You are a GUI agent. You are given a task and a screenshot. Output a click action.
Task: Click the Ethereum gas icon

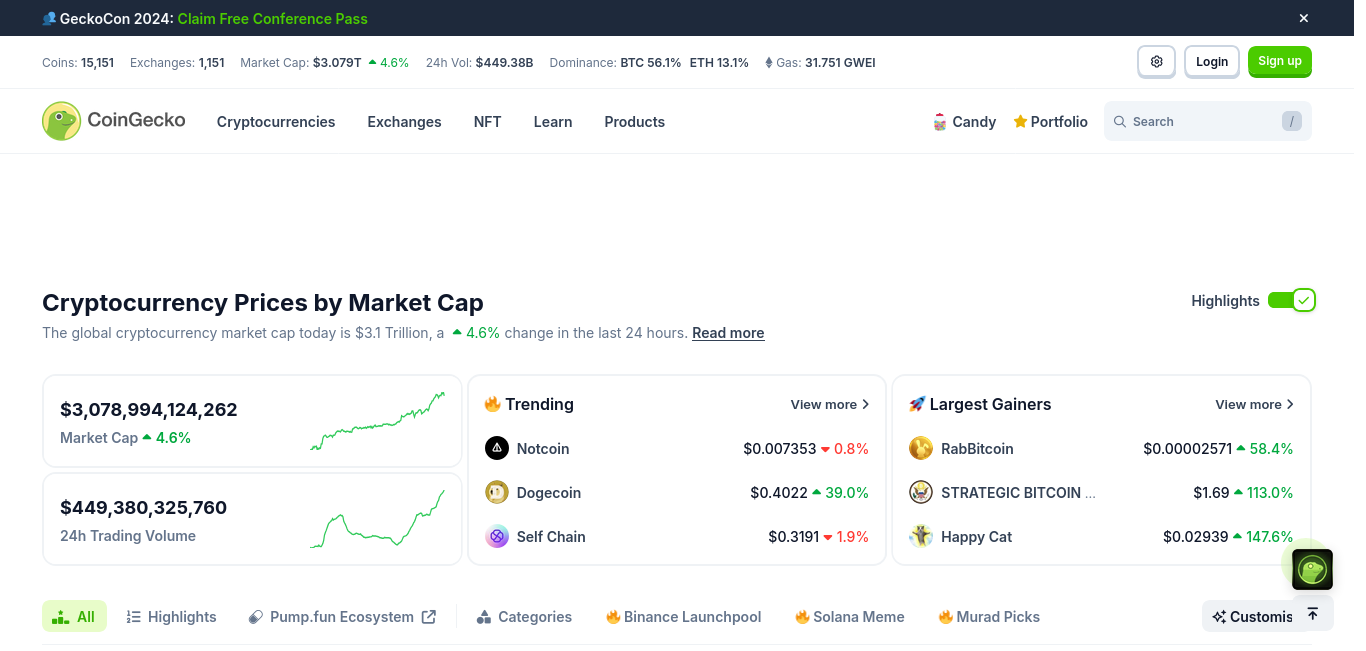768,62
